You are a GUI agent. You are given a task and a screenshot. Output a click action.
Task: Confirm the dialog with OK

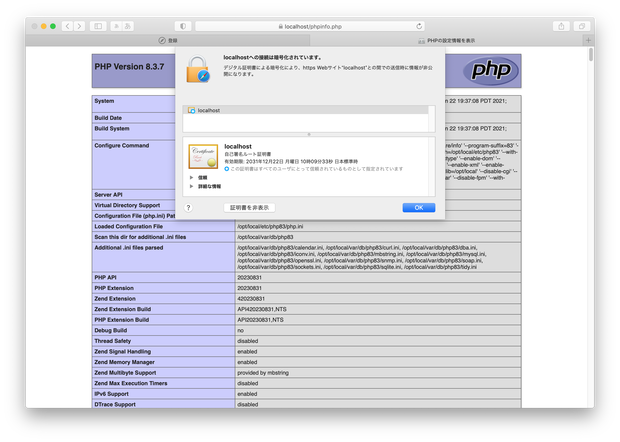[419, 208]
